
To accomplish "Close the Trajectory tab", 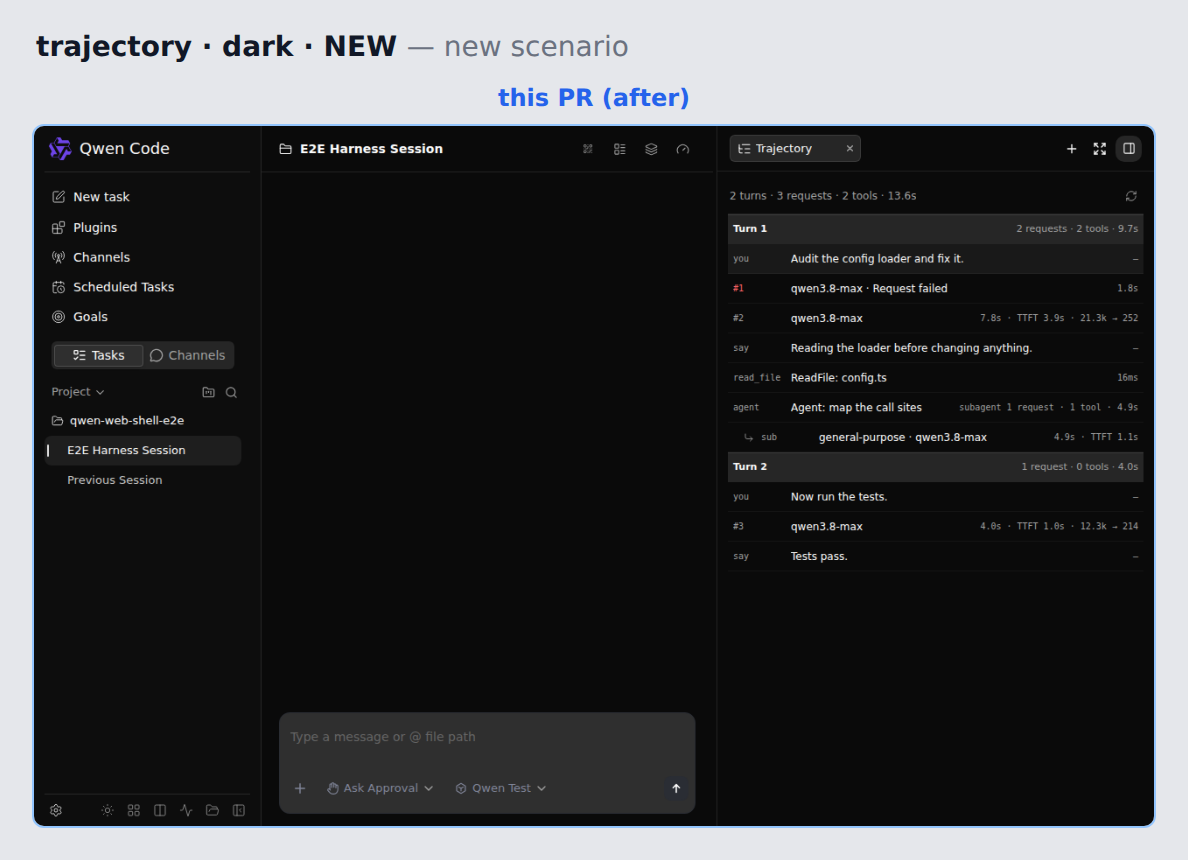I will coord(850,149).
